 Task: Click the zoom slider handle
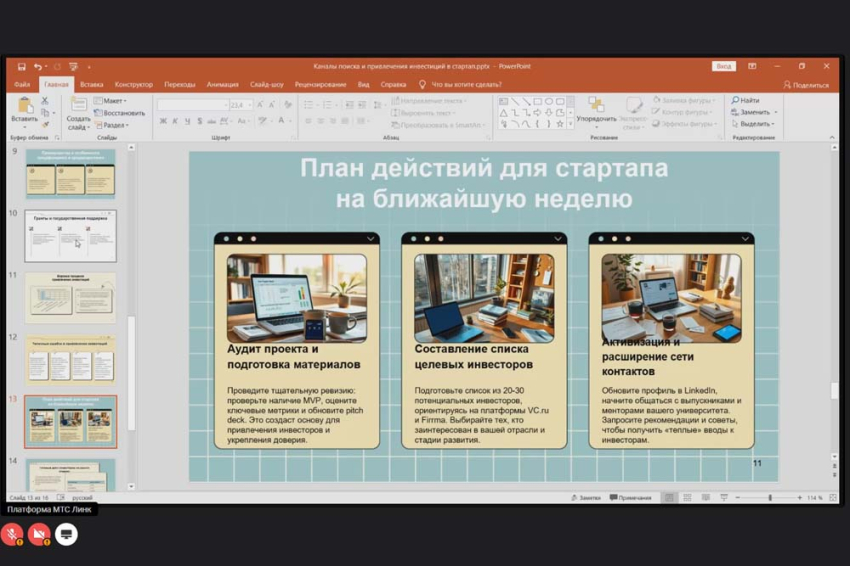click(770, 498)
